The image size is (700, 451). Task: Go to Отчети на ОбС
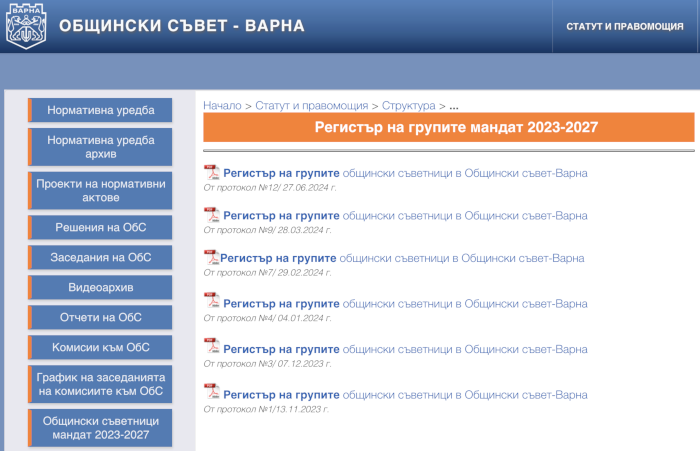(100, 317)
